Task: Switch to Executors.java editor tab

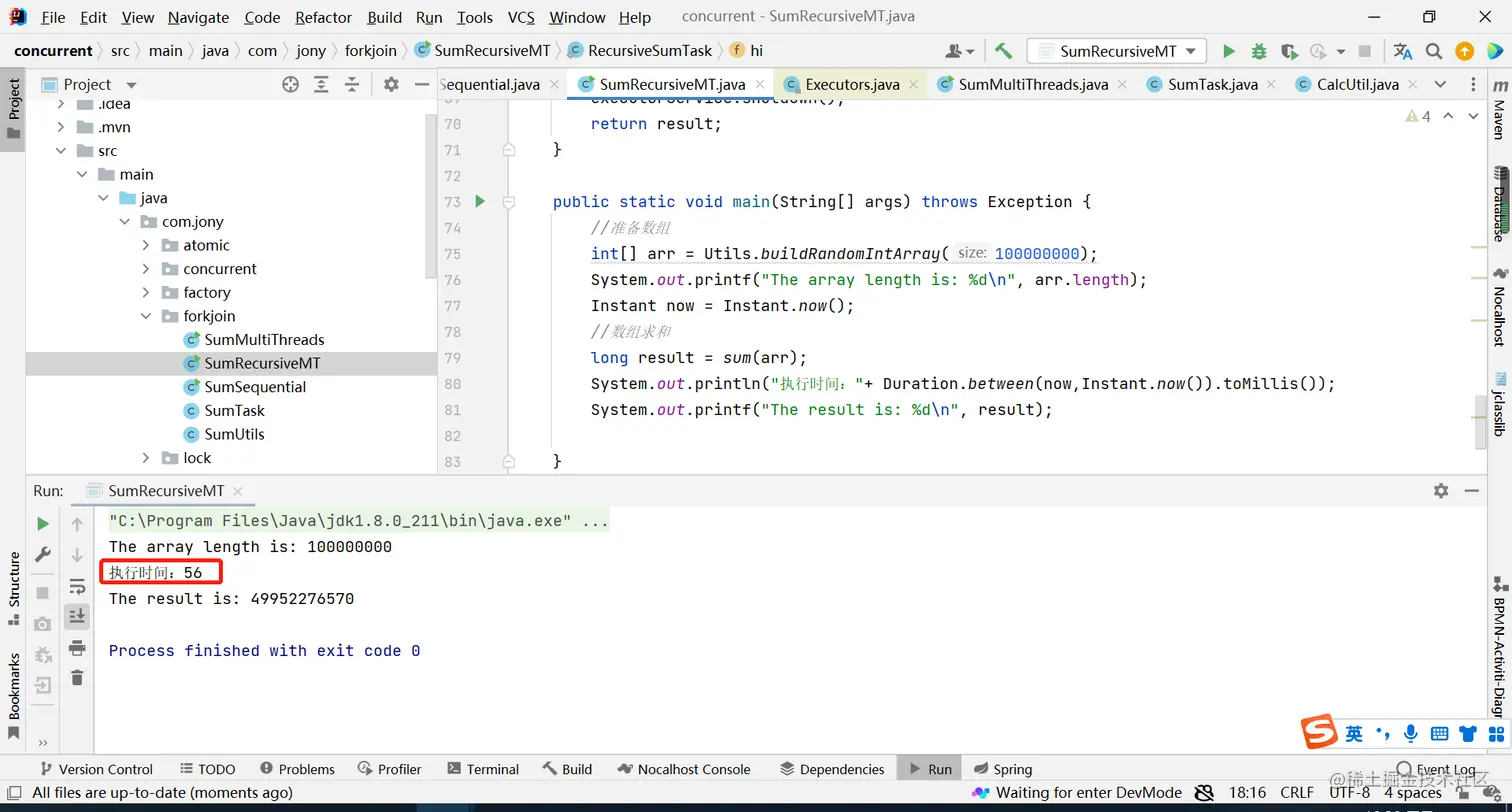Action: [x=852, y=84]
